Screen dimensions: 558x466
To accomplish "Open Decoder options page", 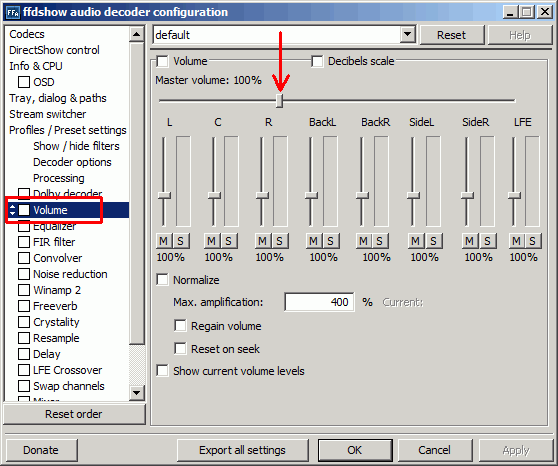I will [x=72, y=162].
